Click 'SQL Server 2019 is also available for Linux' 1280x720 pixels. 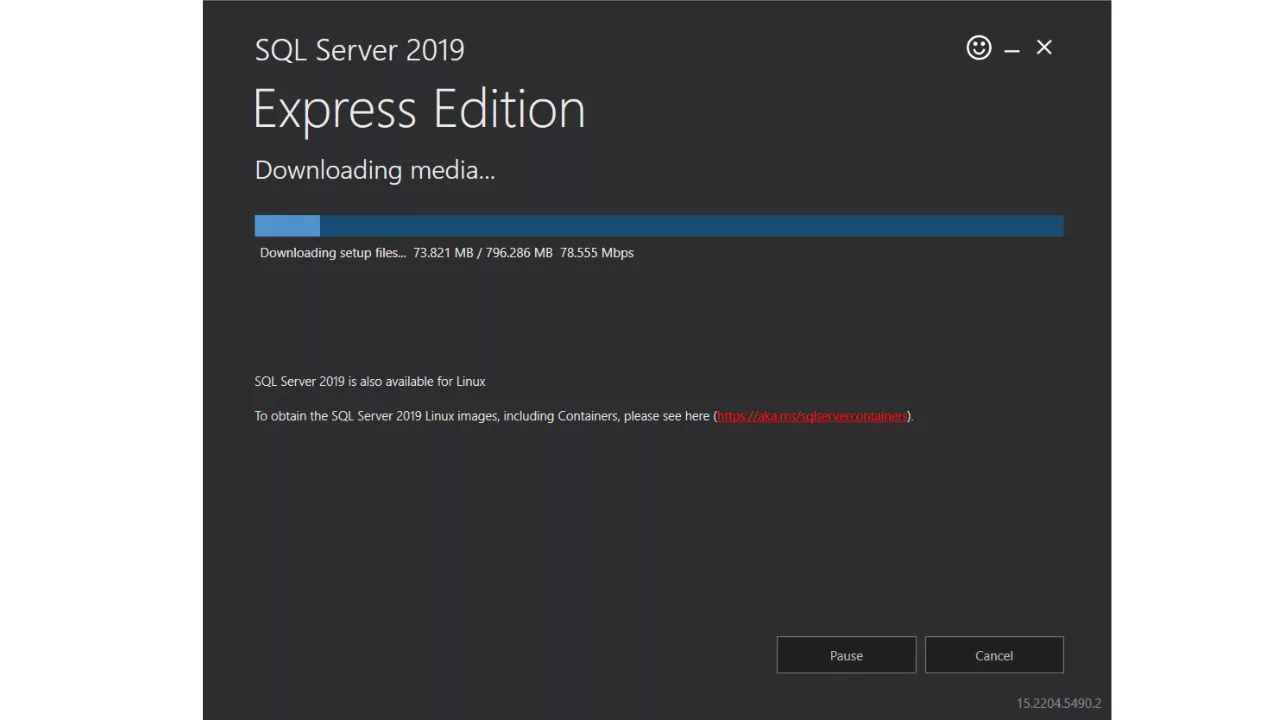tap(370, 381)
